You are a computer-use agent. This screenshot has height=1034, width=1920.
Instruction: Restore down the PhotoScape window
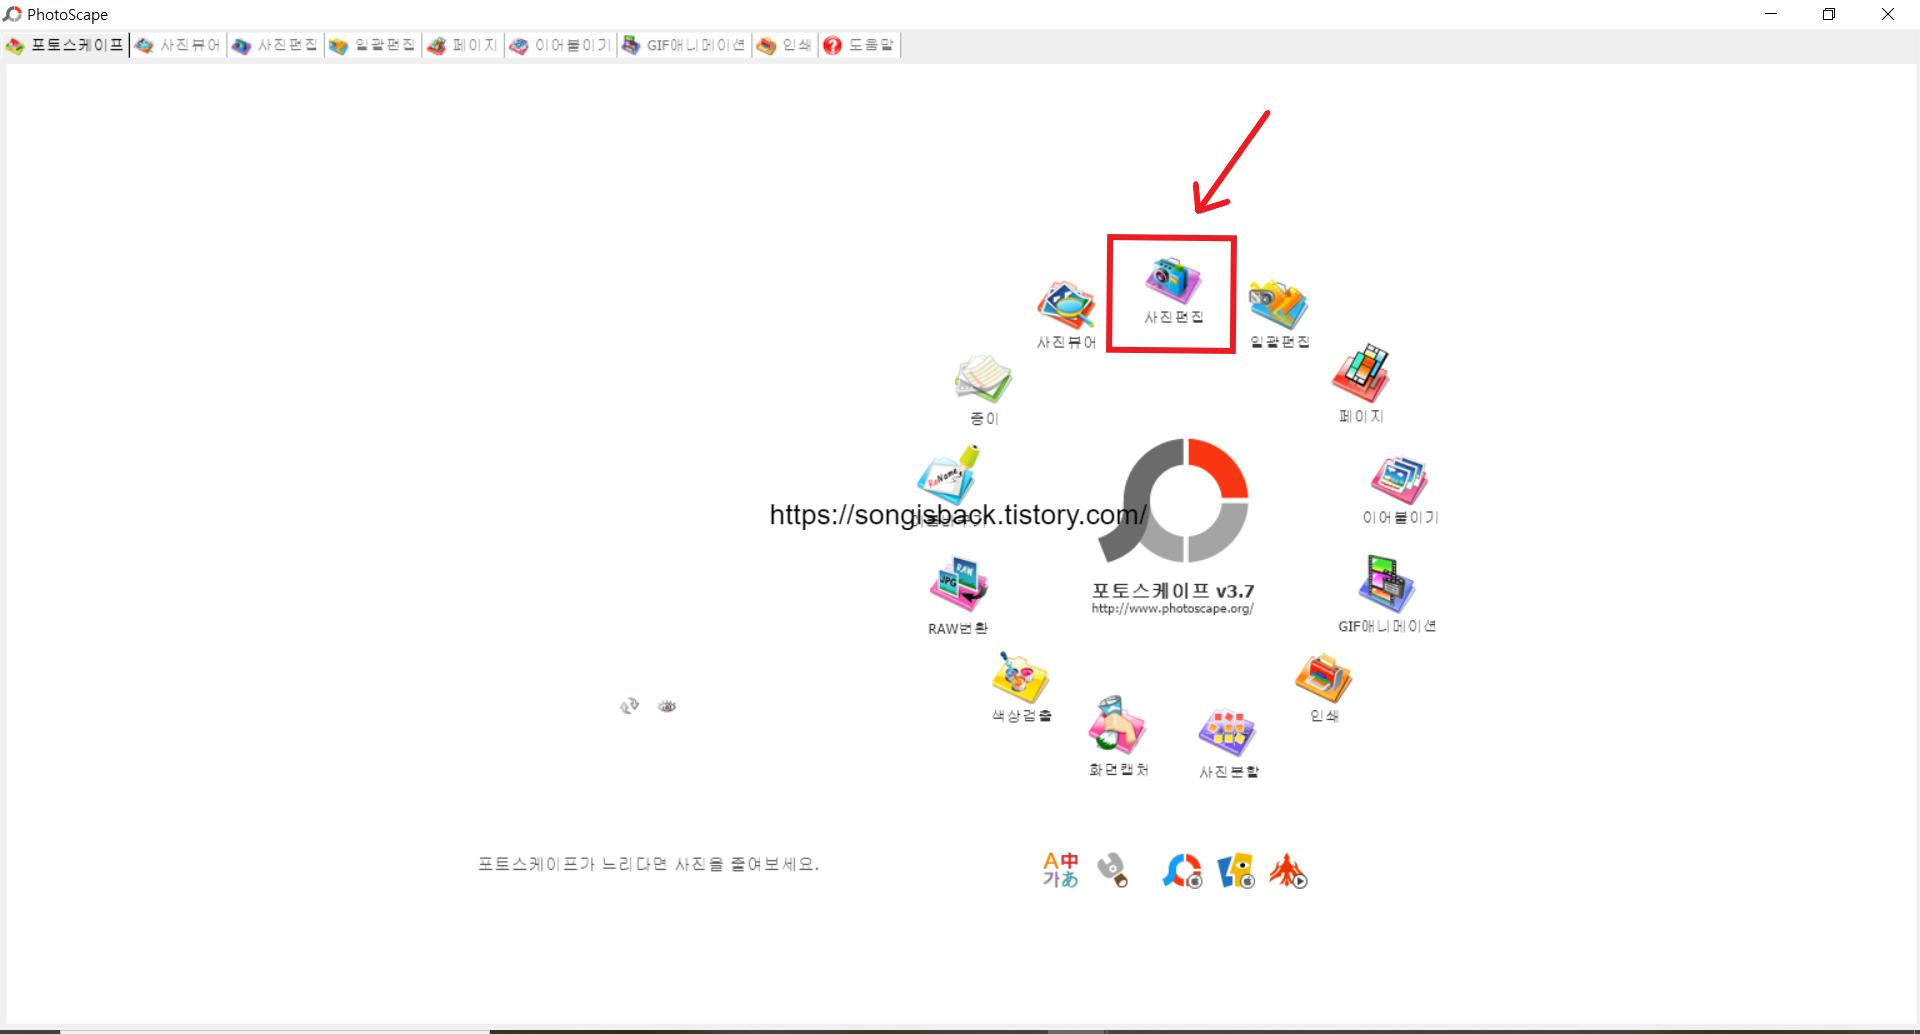1829,14
